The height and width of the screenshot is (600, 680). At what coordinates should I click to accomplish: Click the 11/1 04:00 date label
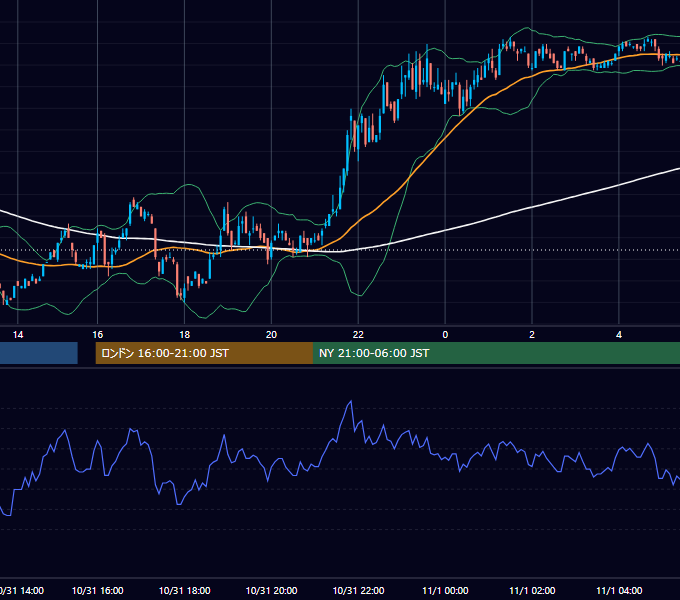coord(619,590)
